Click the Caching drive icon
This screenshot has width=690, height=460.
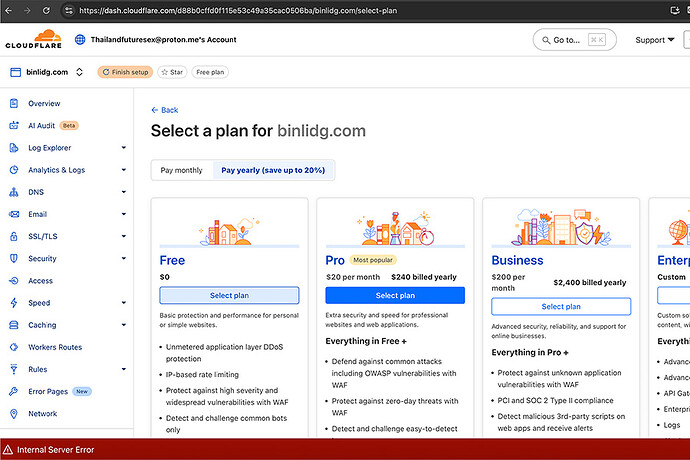click(14, 325)
